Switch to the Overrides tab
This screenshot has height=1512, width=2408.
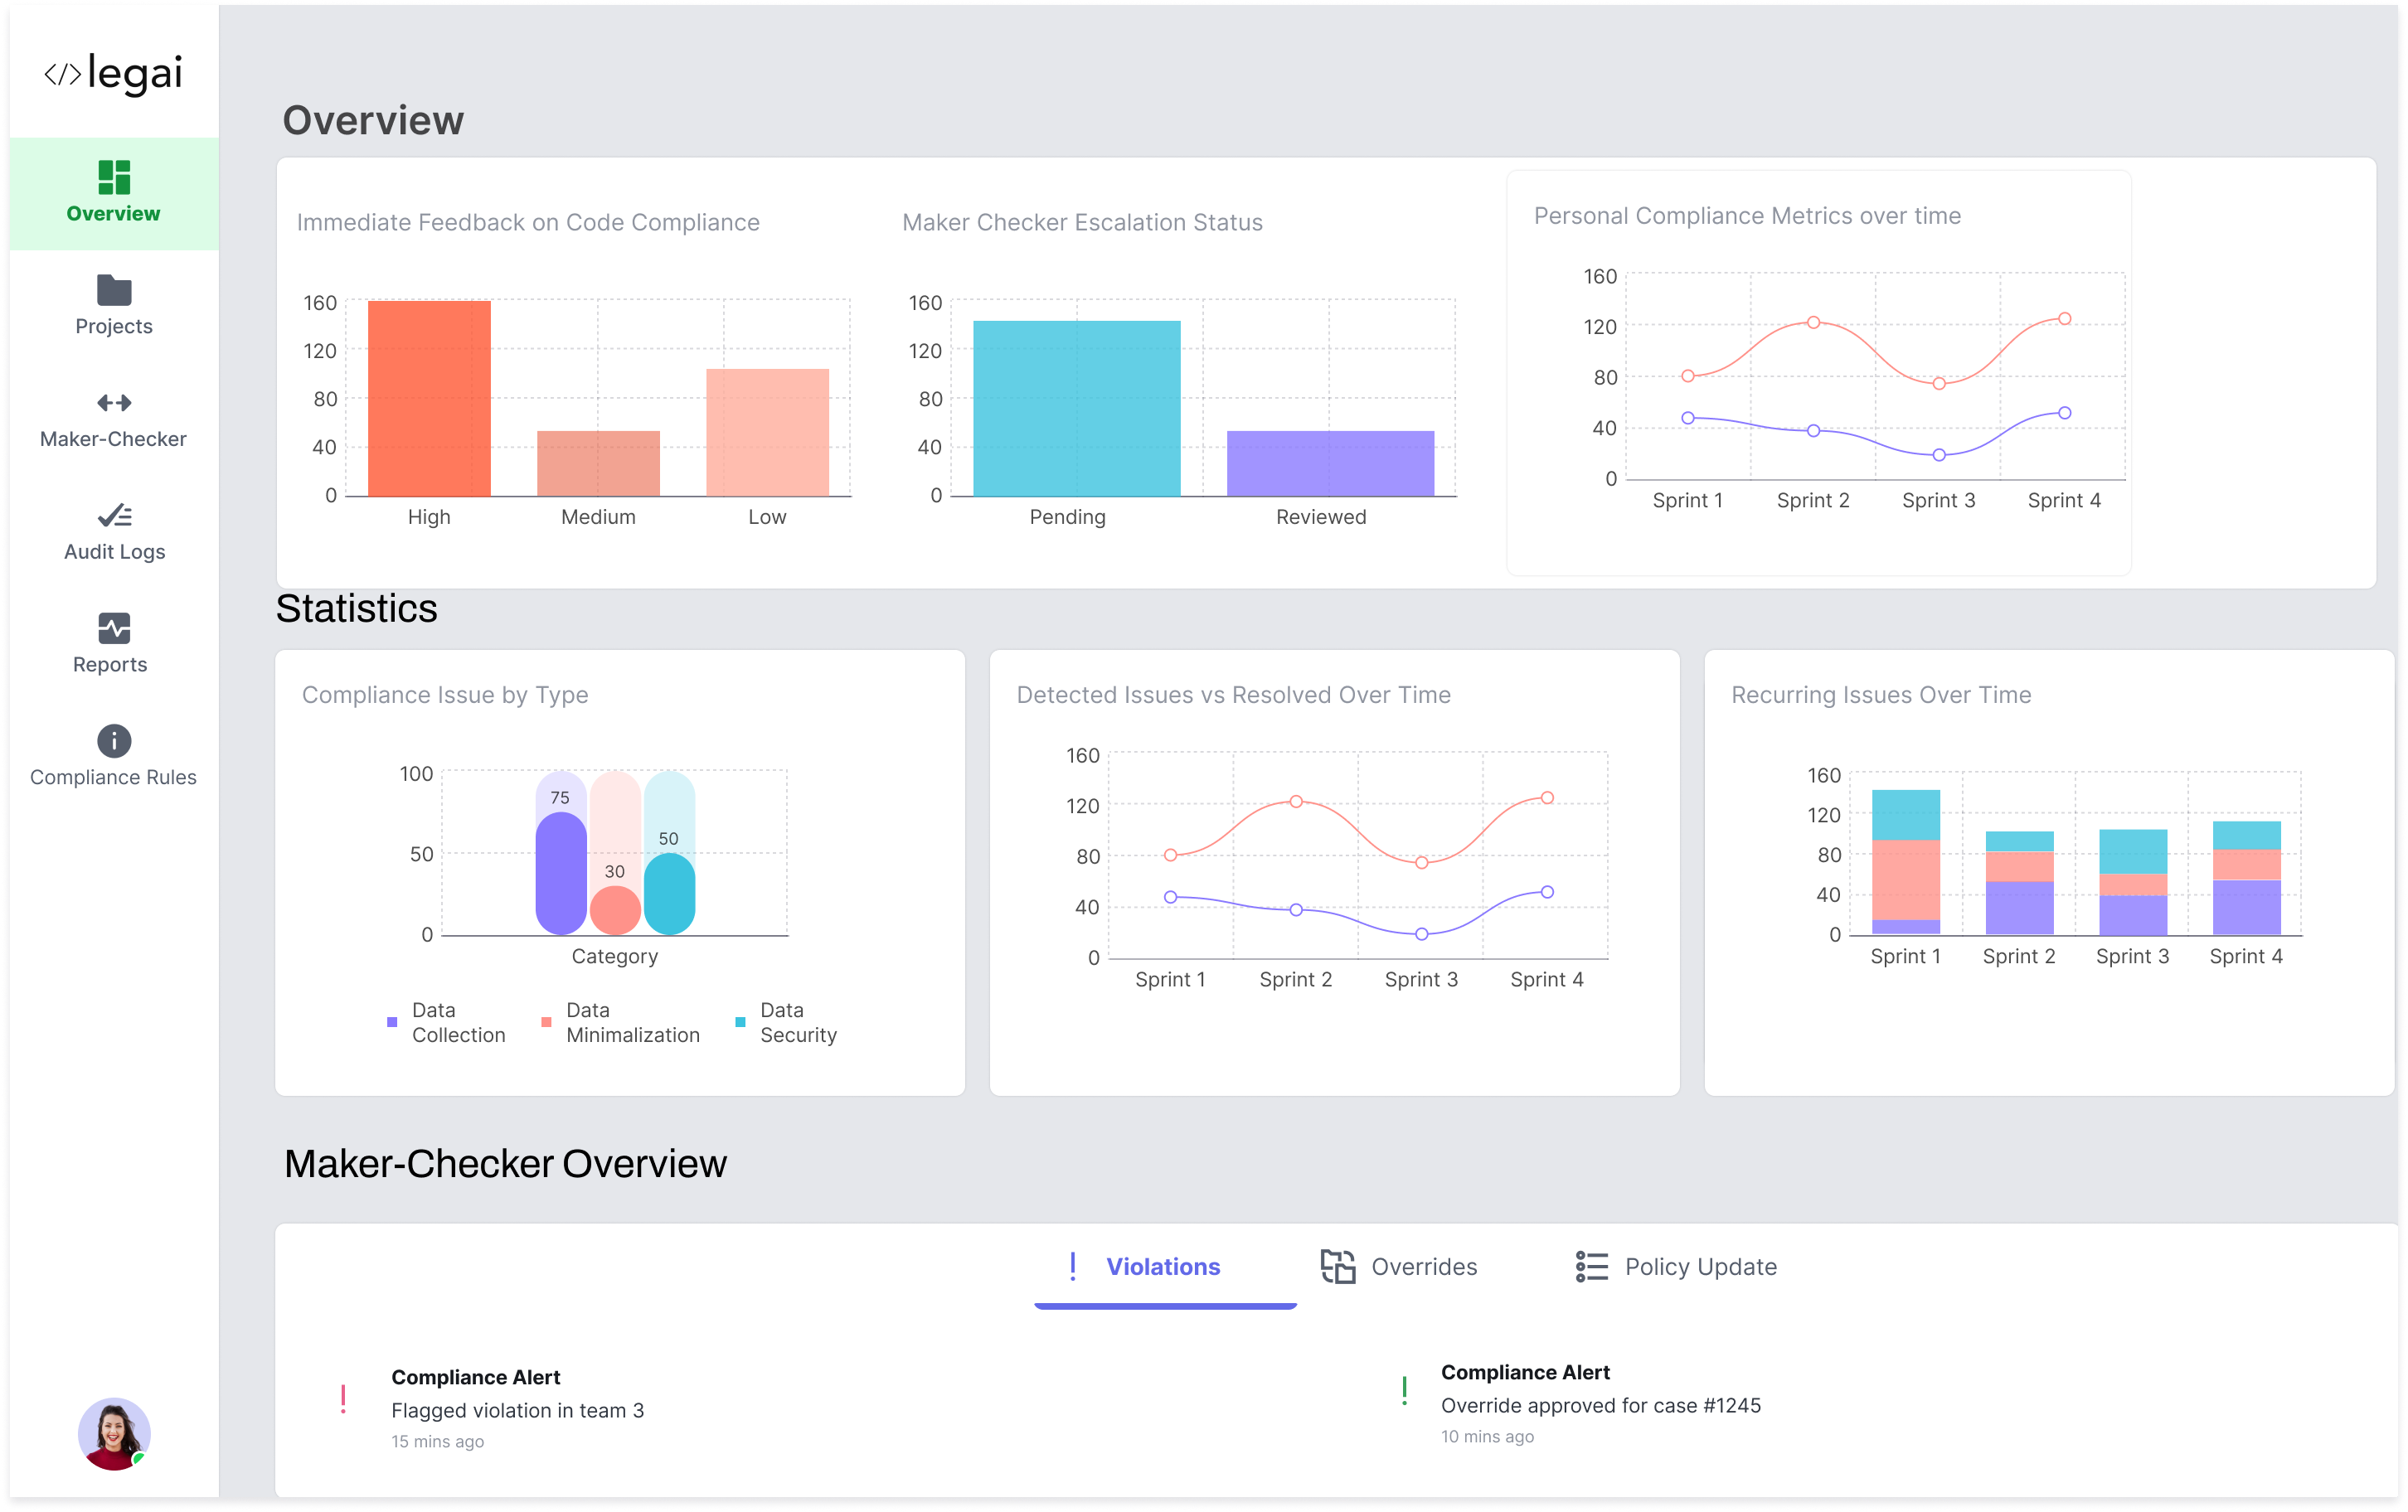(x=1400, y=1267)
